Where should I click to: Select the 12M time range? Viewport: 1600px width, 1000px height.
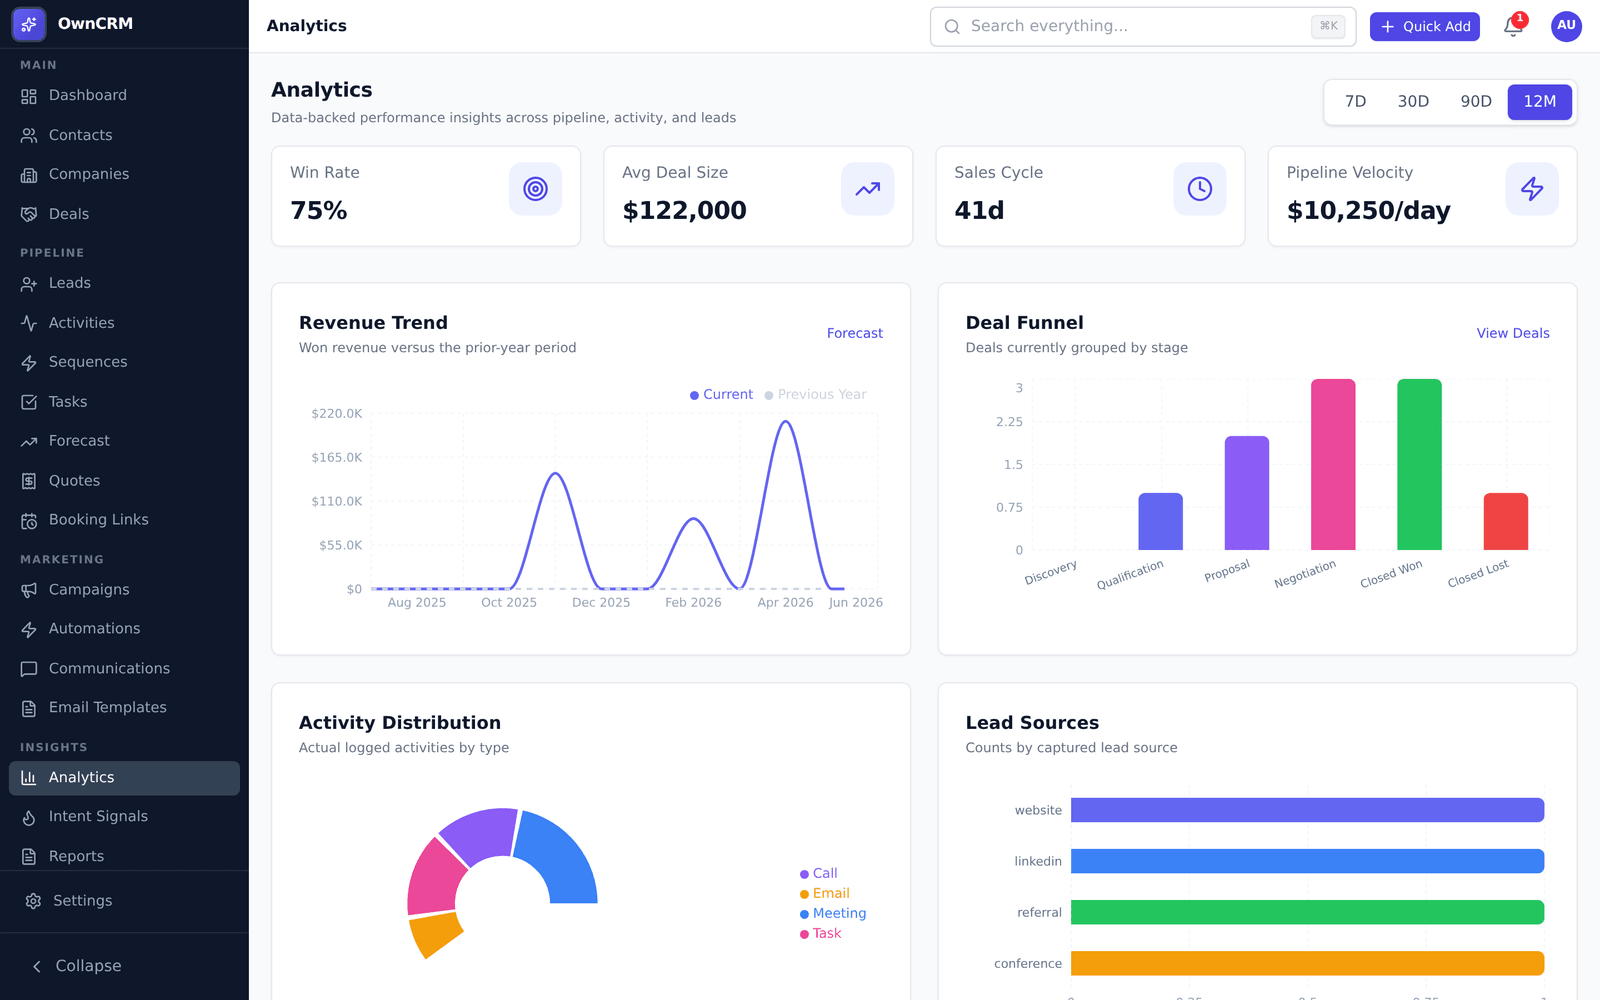click(x=1540, y=101)
